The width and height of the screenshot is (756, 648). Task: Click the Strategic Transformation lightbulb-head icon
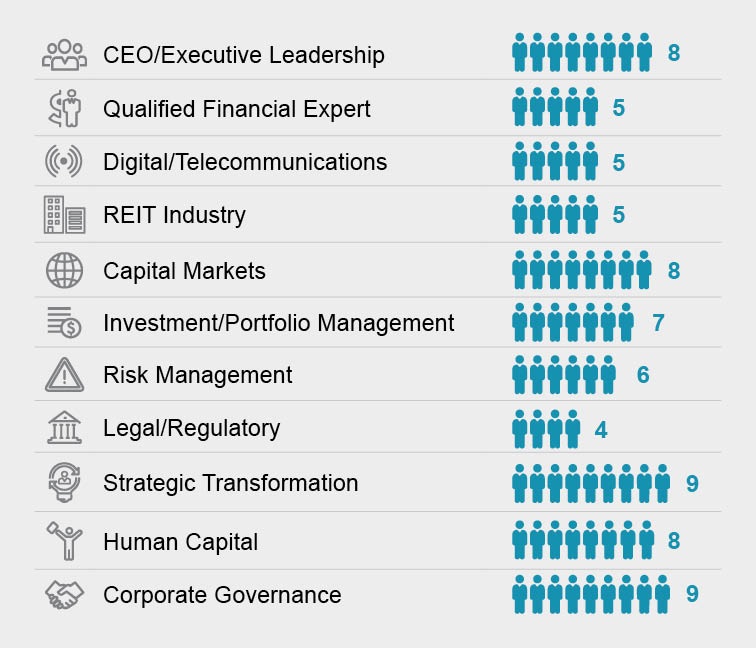click(64, 482)
